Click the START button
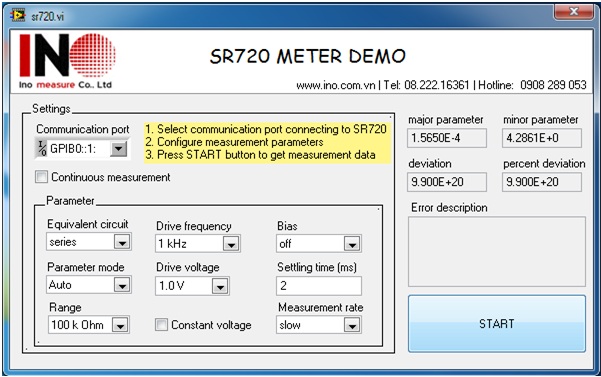Screen dimensions: 601x377 497,324
